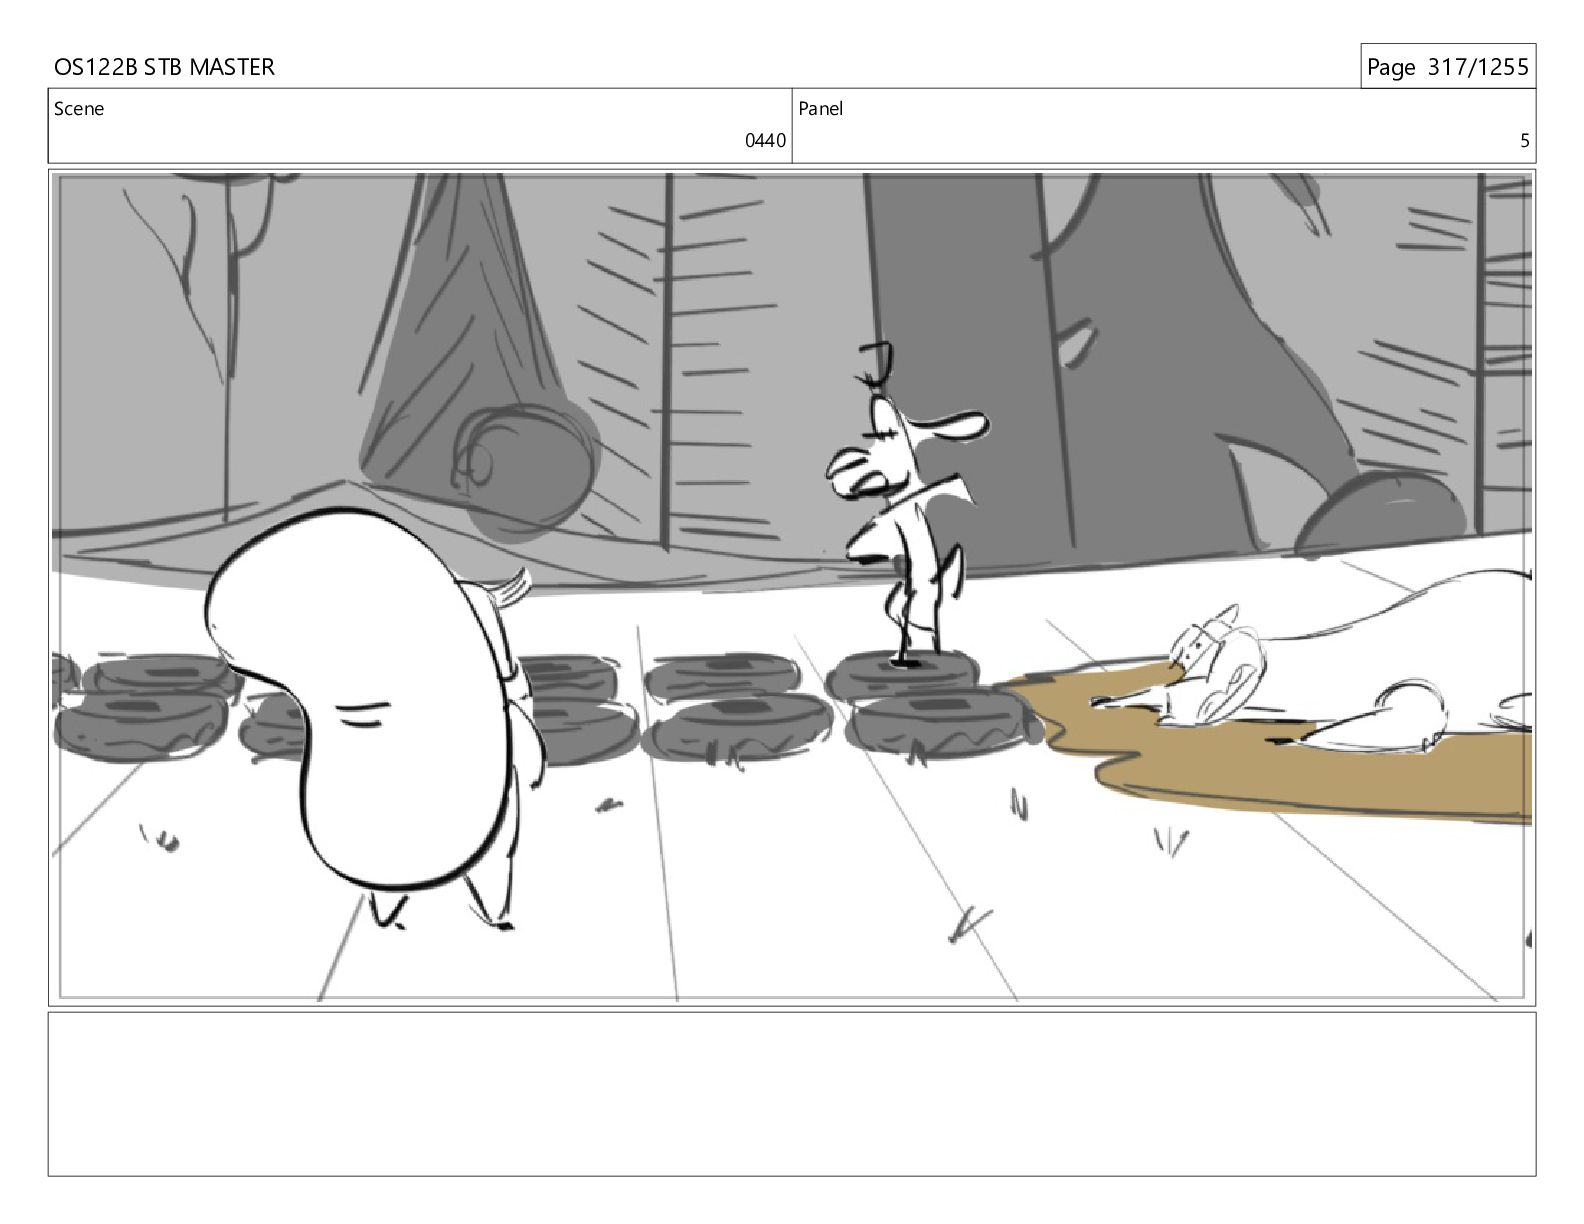
Task: Click the Scene label
Action: pos(79,109)
